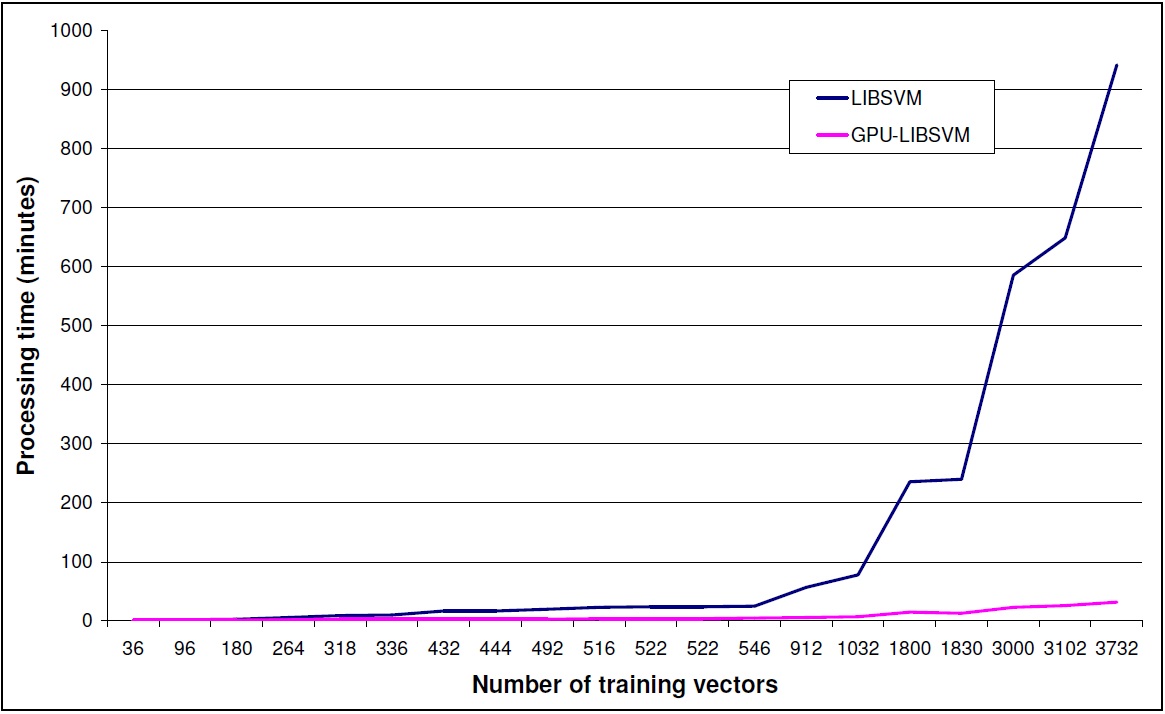Click the 546 x-axis label
Image resolution: width=1165 pixels, height=714 pixels.
pyautogui.click(x=754, y=649)
